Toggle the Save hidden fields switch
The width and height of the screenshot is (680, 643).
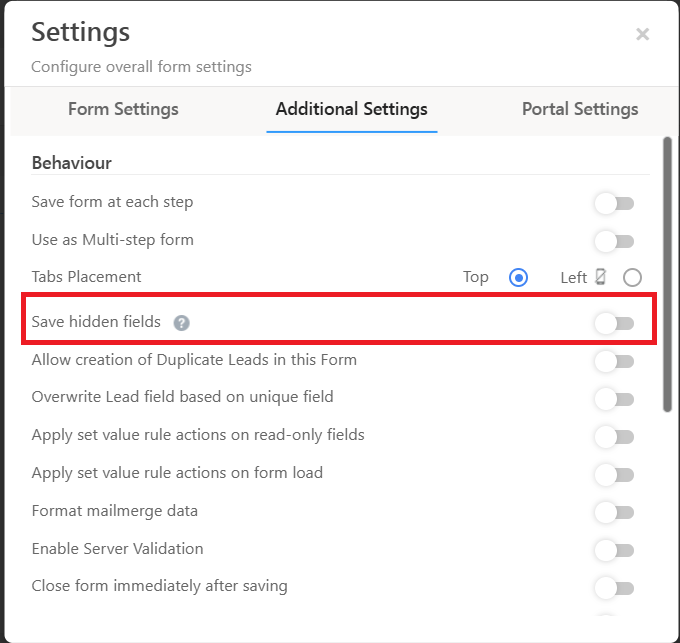[614, 323]
